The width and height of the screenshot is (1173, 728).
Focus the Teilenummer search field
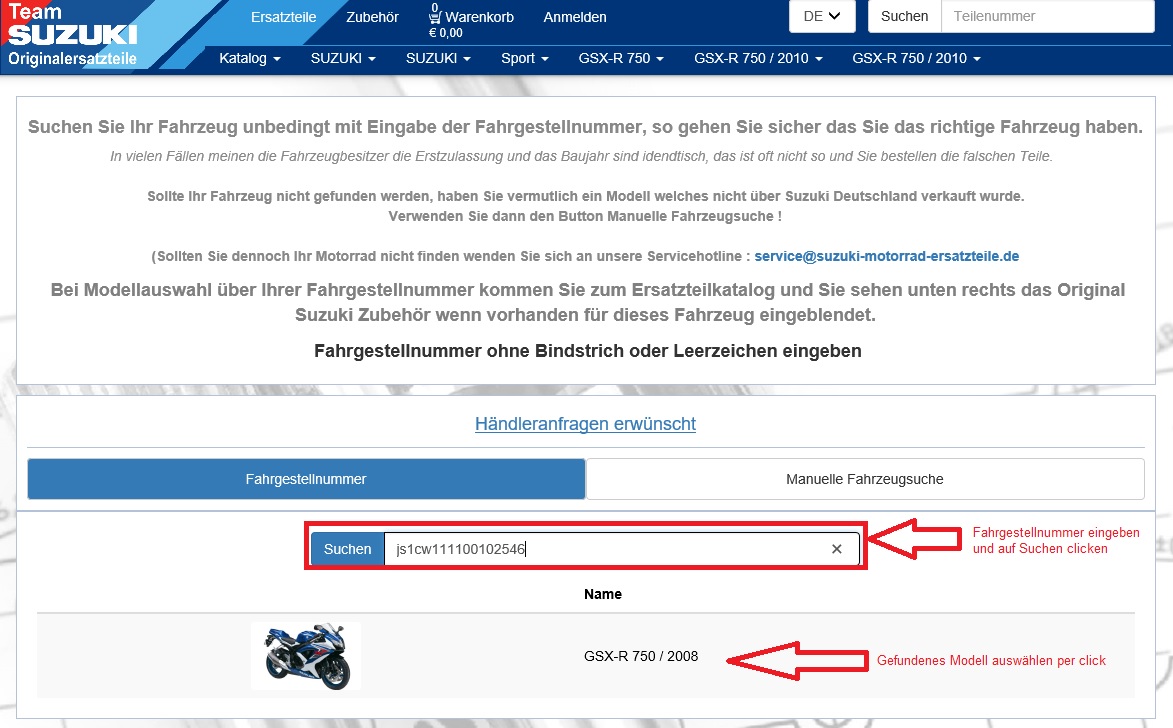tap(1047, 16)
